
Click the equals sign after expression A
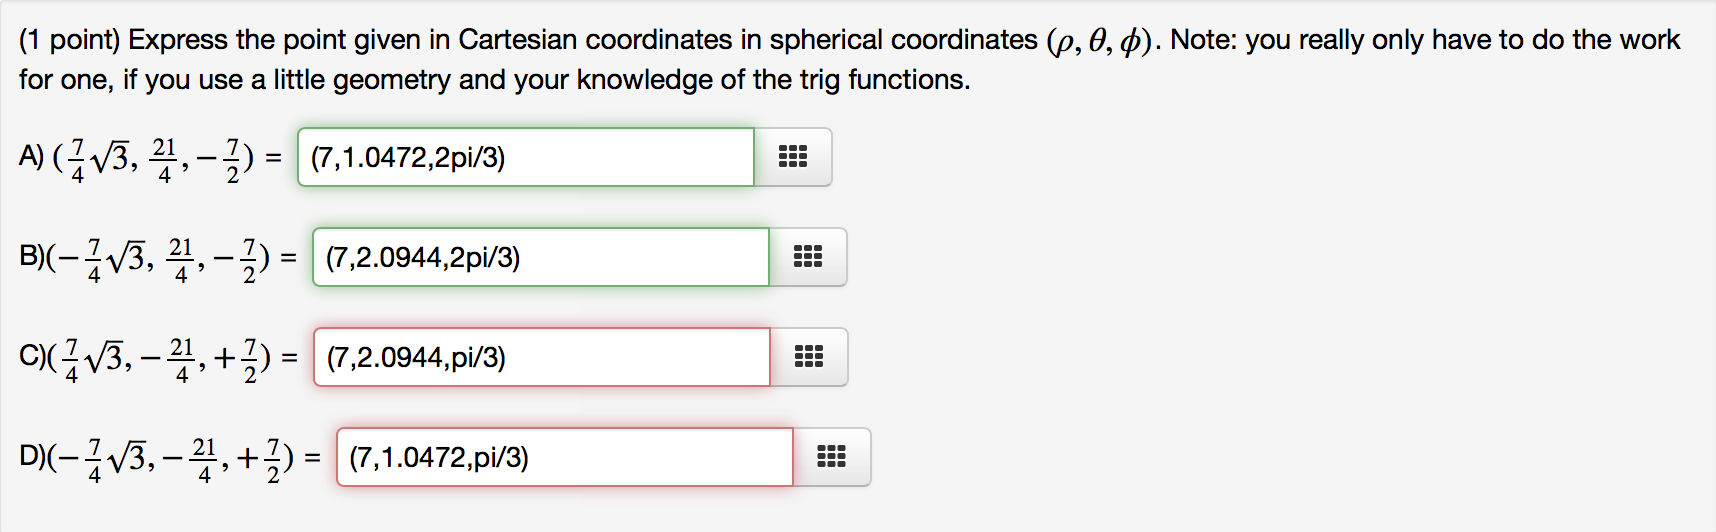click(x=274, y=158)
